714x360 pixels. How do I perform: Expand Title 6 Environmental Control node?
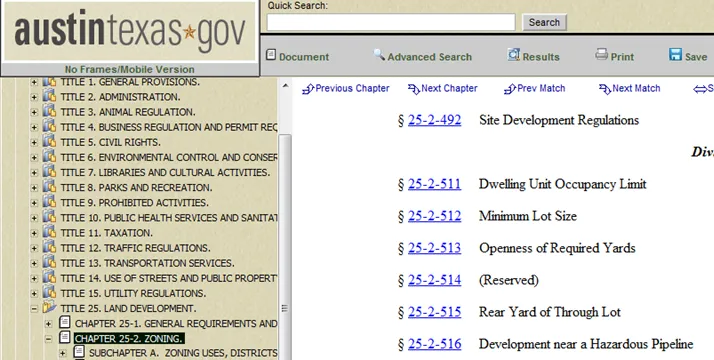click(x=34, y=157)
